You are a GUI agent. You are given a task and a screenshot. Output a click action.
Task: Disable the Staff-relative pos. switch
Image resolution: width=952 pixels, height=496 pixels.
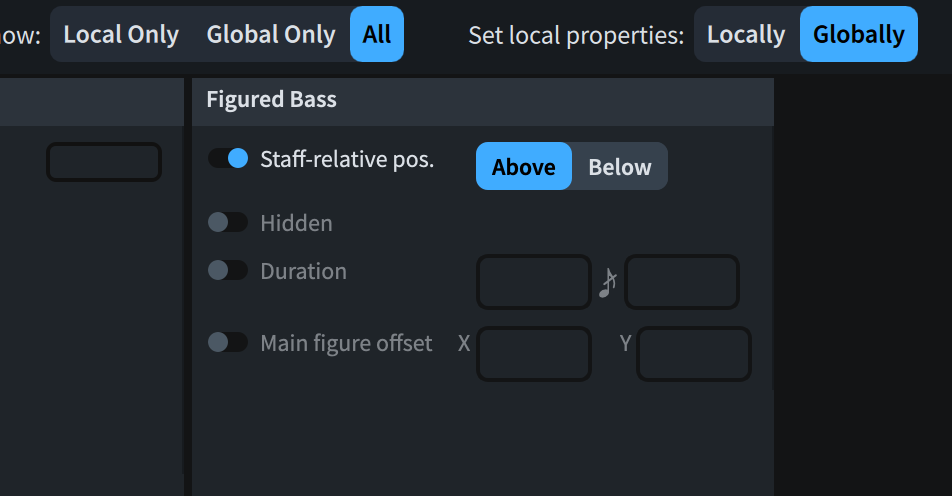228,159
